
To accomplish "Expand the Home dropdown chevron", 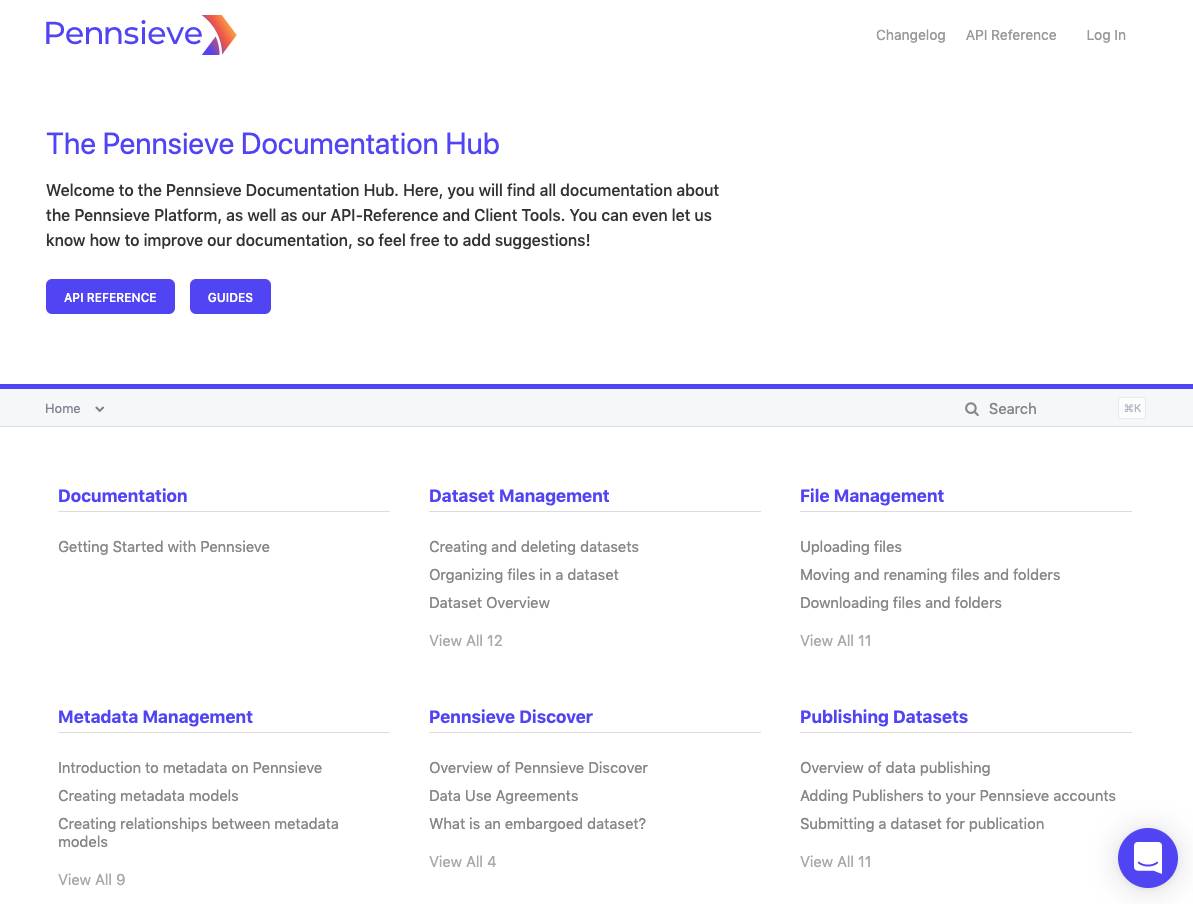I will [100, 409].
